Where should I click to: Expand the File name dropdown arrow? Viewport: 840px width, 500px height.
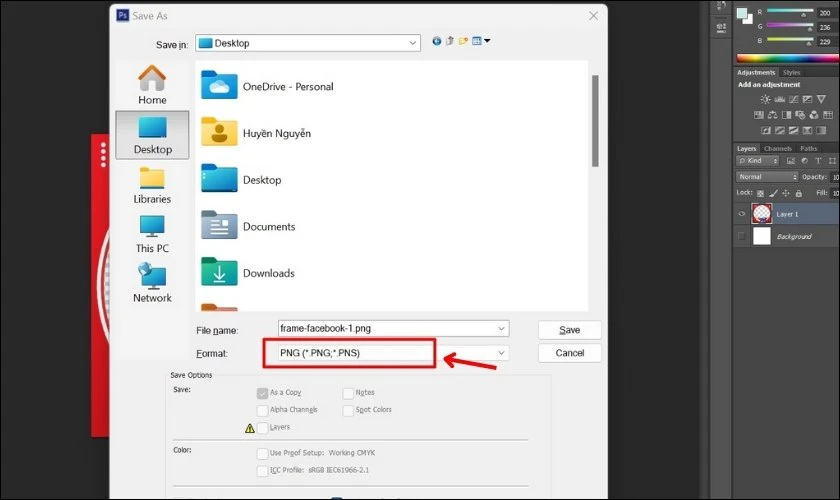[501, 329]
